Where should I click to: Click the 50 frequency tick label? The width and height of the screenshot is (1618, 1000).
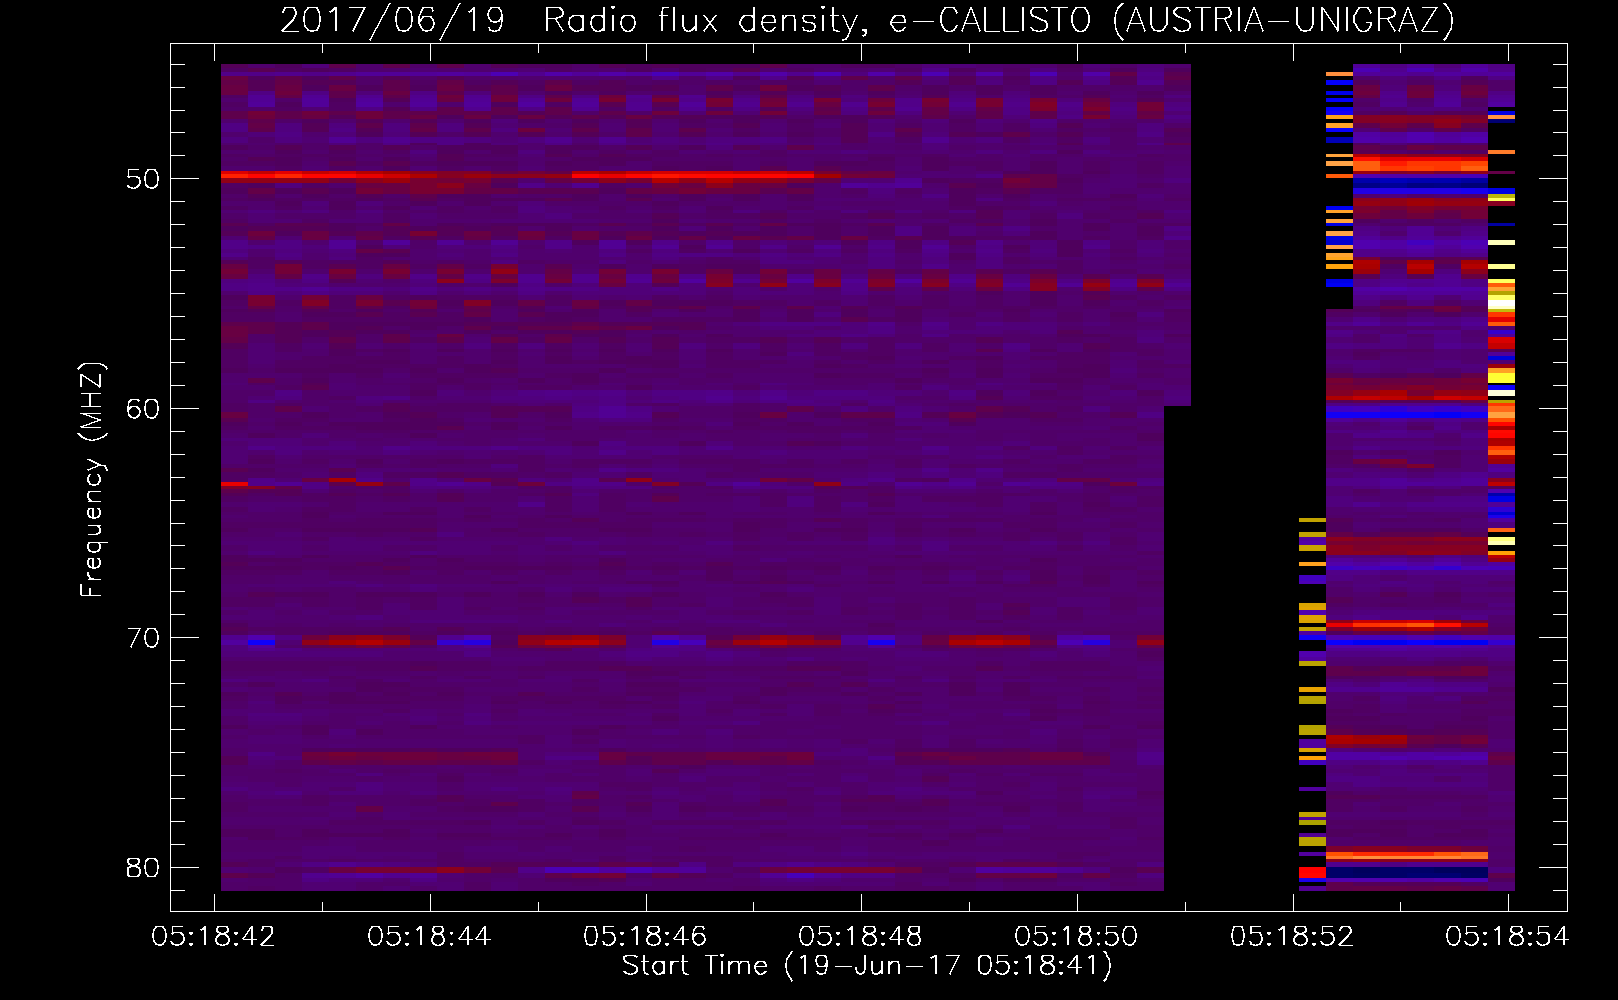click(x=144, y=180)
